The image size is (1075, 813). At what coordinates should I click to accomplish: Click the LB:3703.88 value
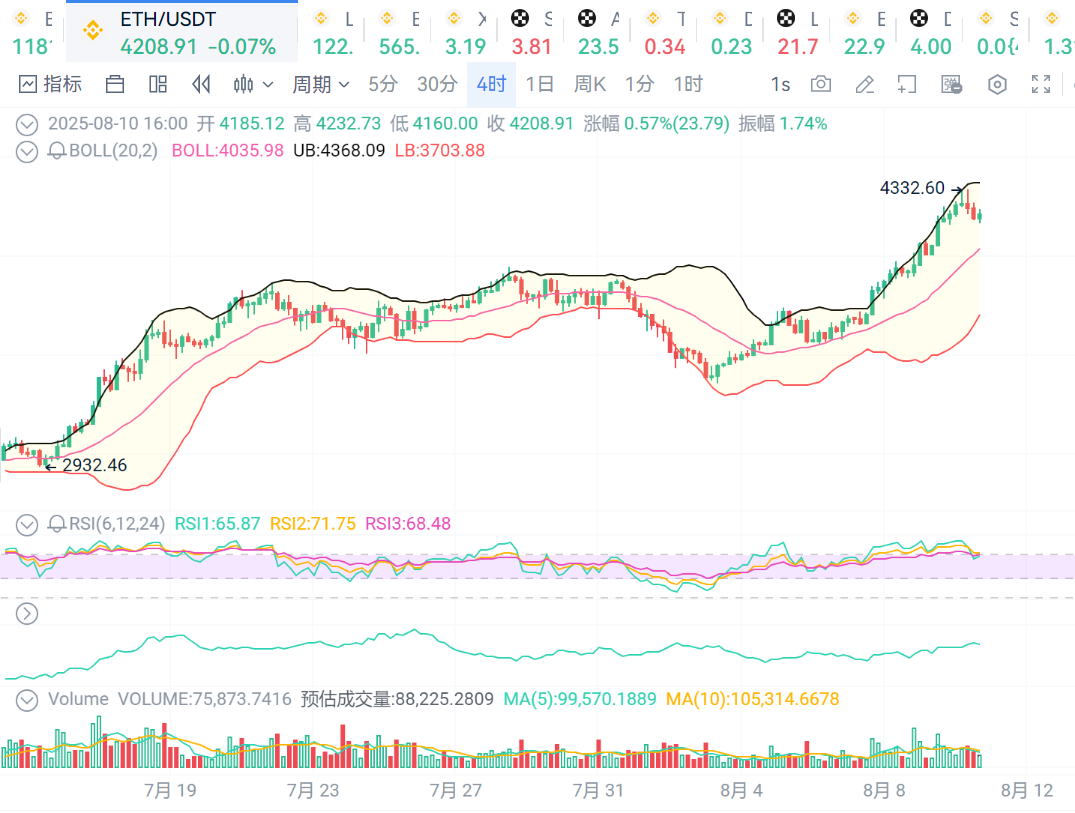pos(440,151)
